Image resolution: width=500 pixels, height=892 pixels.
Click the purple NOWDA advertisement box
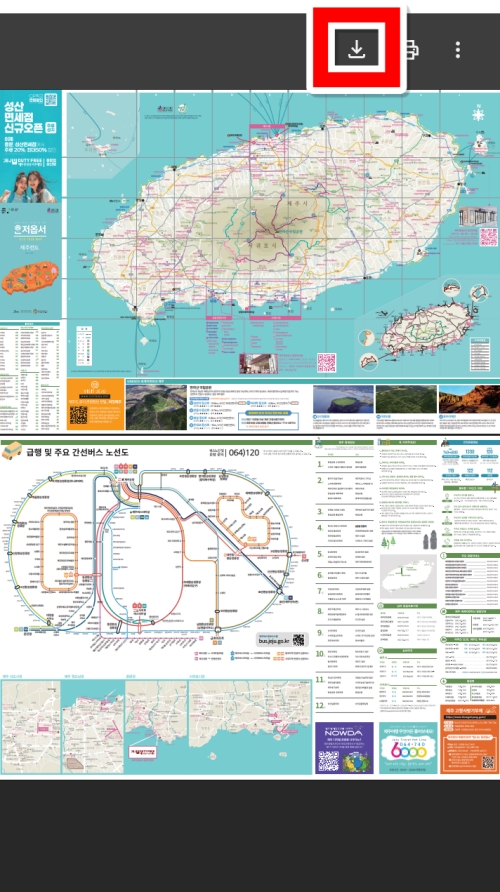pyautogui.click(x=344, y=748)
